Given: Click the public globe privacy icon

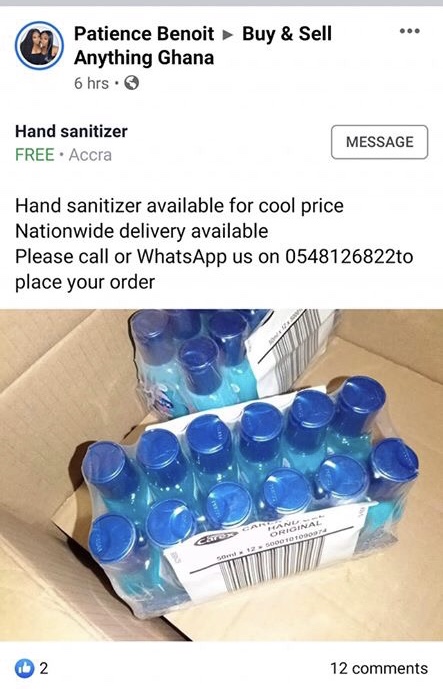Looking at the screenshot, I should [x=131, y=83].
